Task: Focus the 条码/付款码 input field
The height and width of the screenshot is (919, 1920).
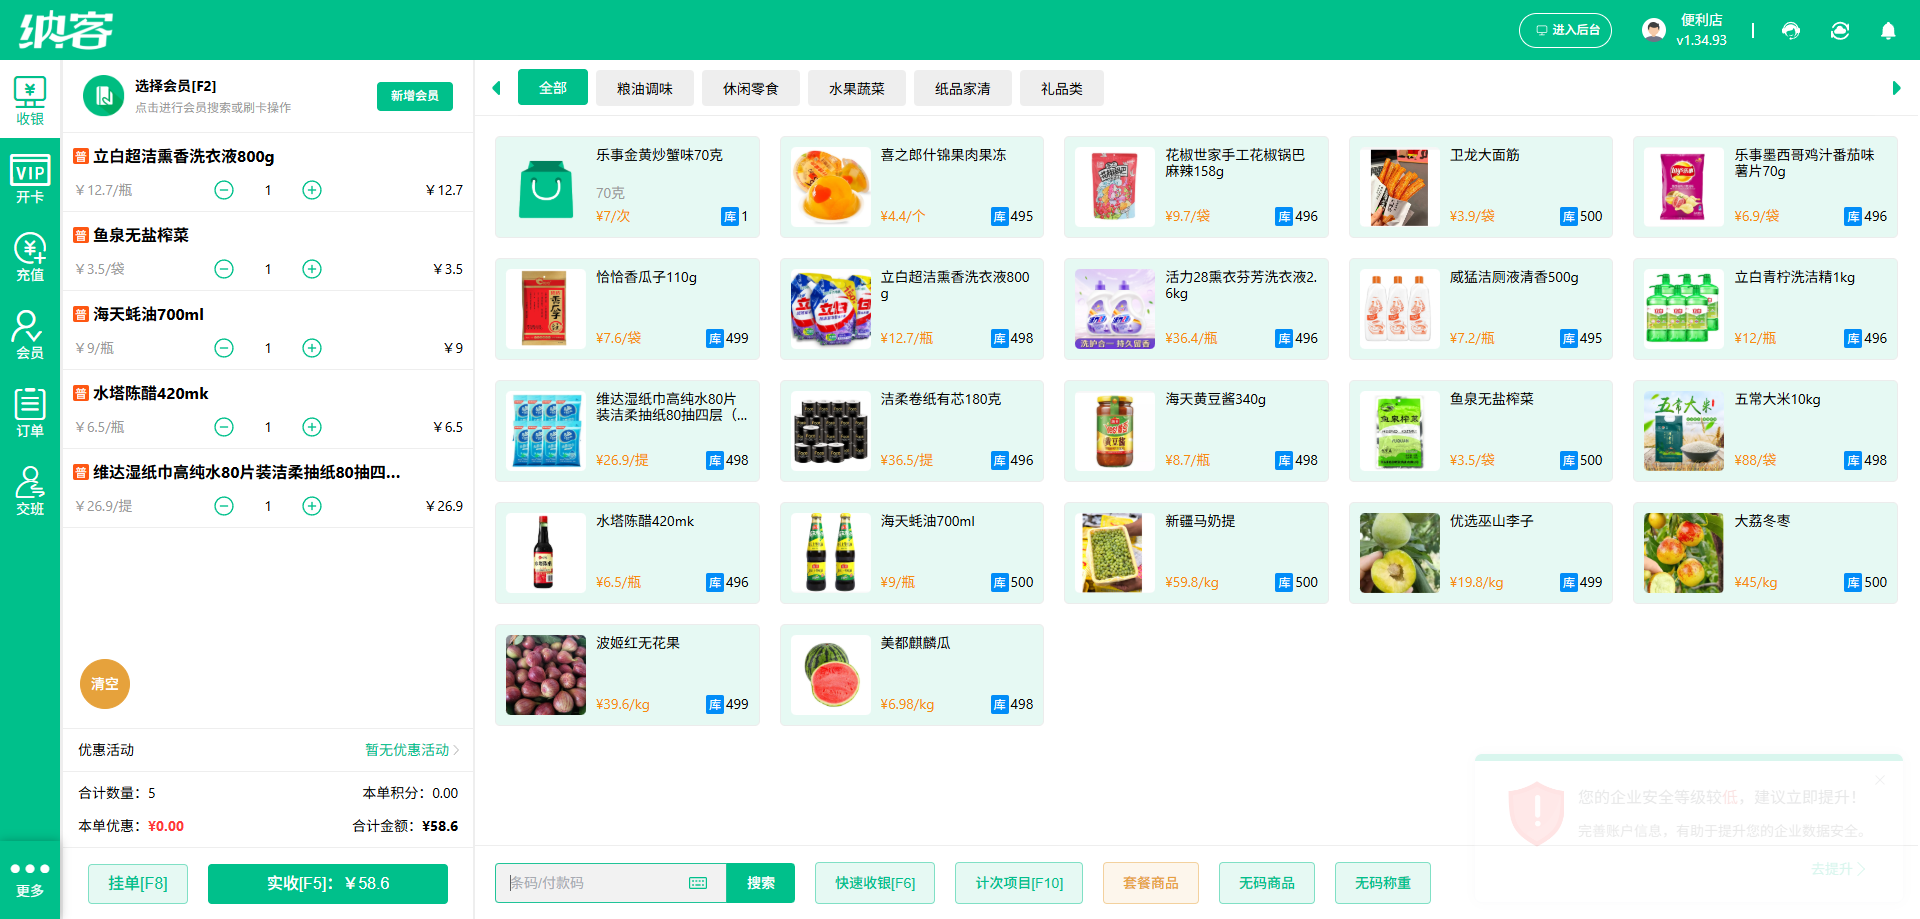Action: 611,883
